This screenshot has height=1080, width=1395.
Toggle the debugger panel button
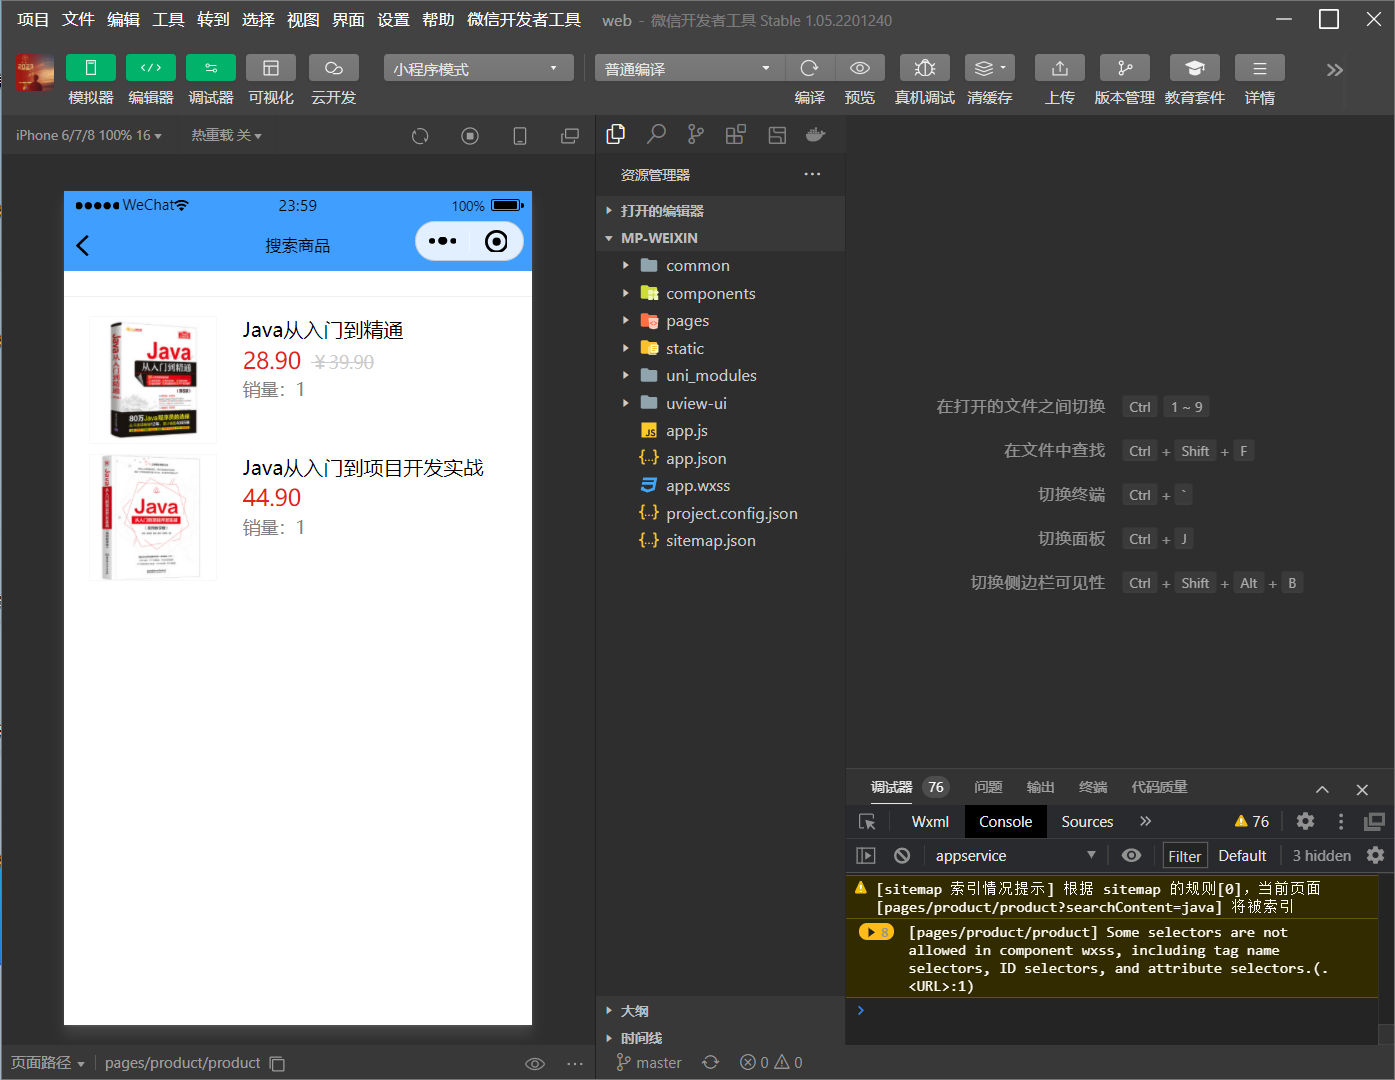[x=211, y=68]
